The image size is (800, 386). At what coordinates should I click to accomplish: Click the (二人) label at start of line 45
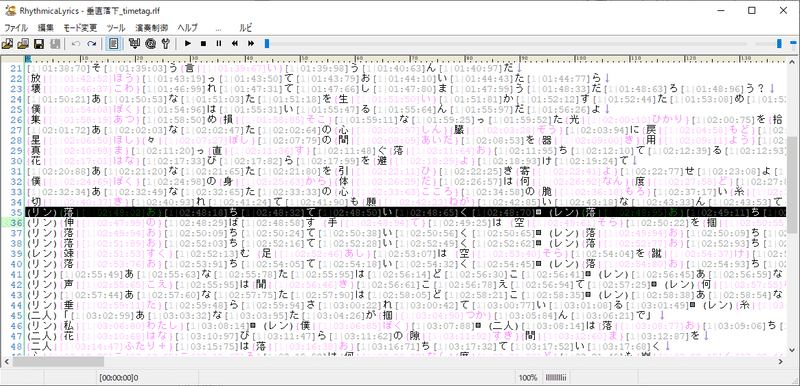tap(41, 316)
